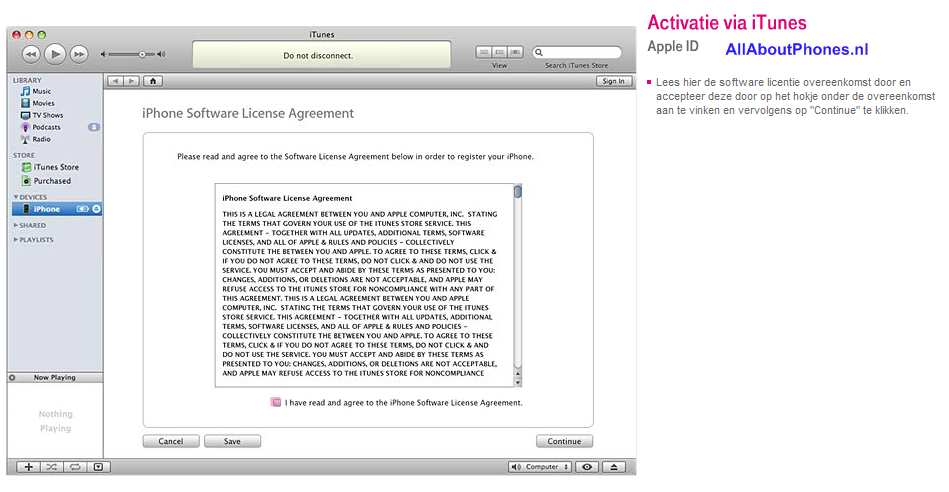Click the Fast-forward (next track) button
This screenshot has width=949, height=492.
tap(79, 54)
